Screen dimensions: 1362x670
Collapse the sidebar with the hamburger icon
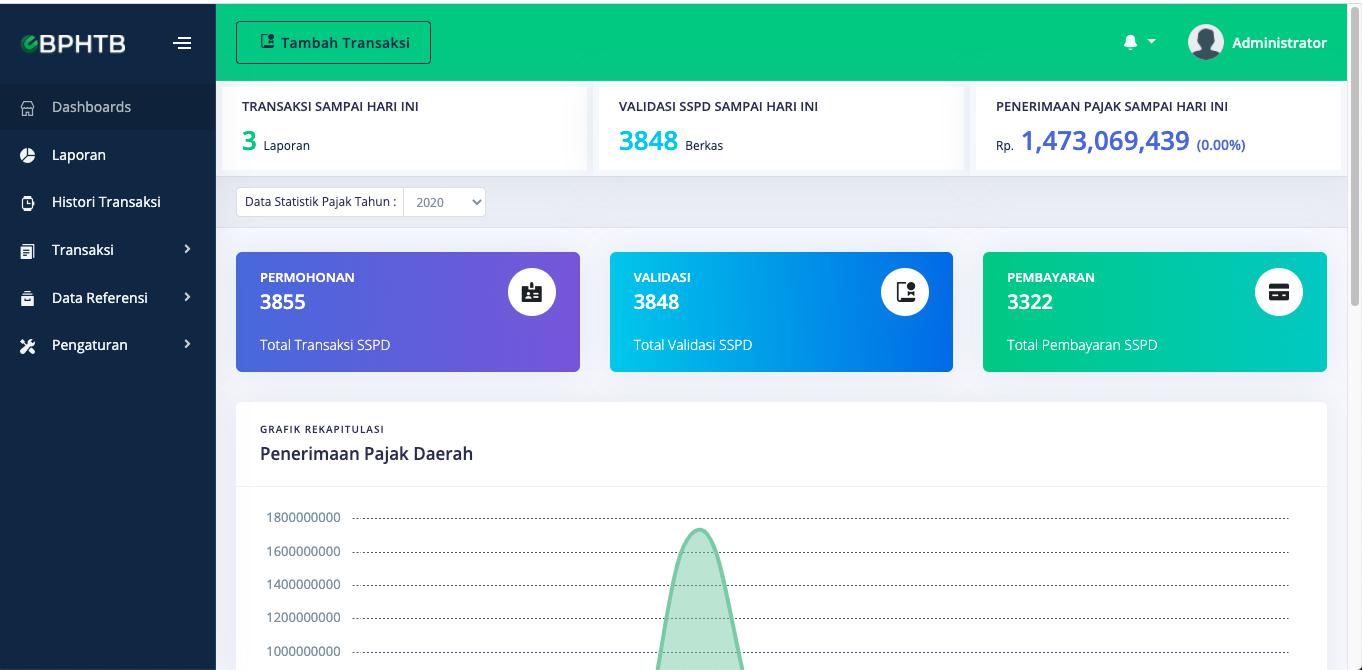point(182,43)
